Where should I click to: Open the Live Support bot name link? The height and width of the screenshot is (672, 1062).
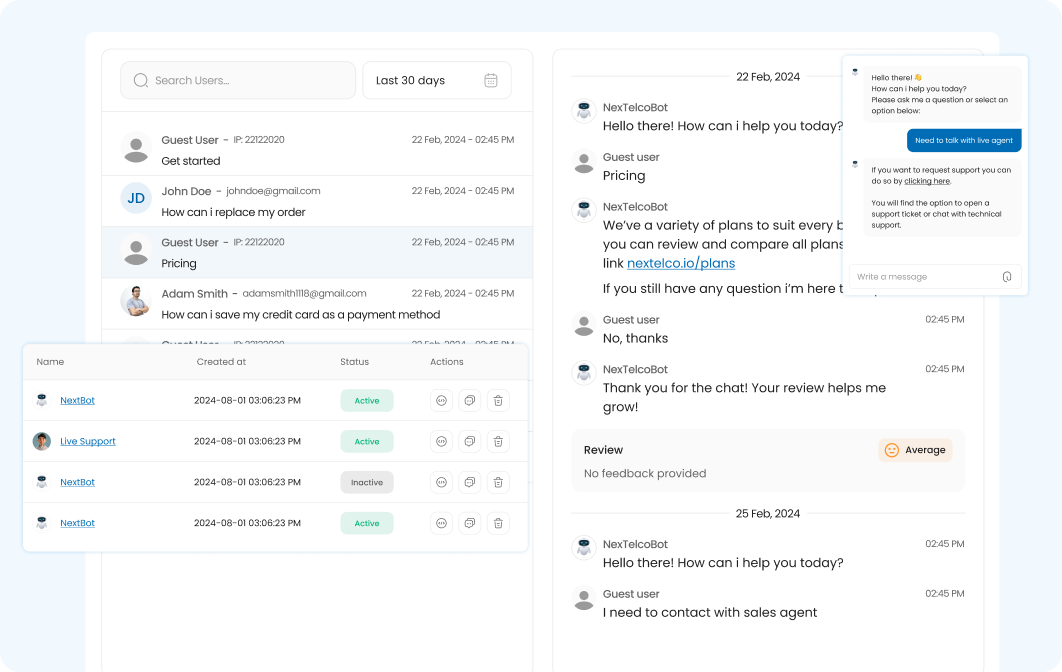pos(88,441)
